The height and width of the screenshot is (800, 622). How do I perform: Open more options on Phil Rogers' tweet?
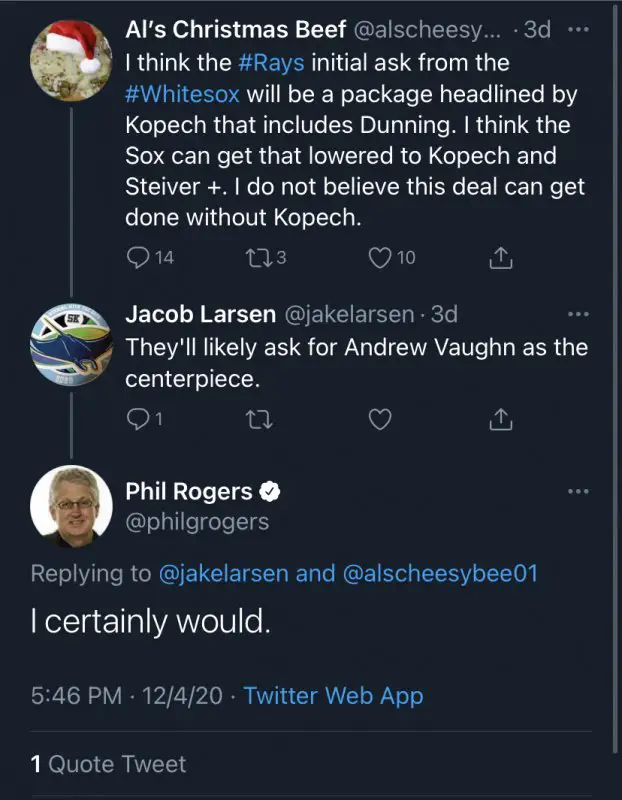pos(578,491)
